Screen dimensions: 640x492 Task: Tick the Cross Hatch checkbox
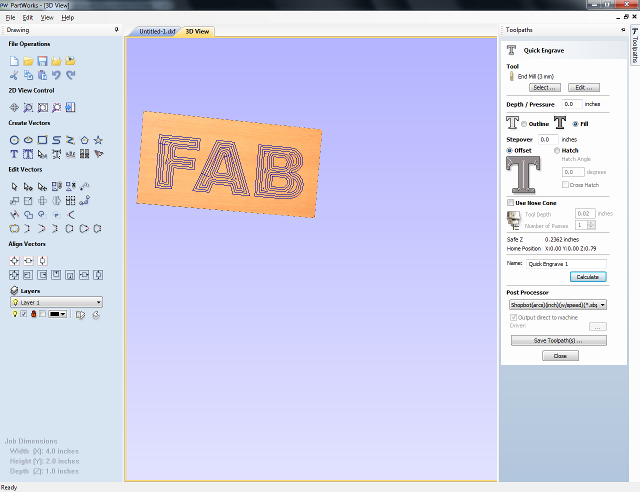coord(565,185)
